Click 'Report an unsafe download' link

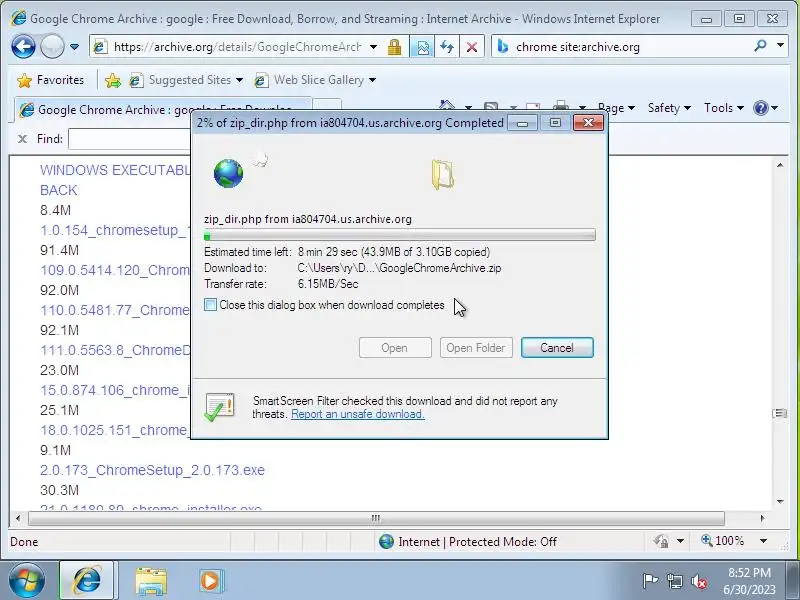(x=358, y=414)
